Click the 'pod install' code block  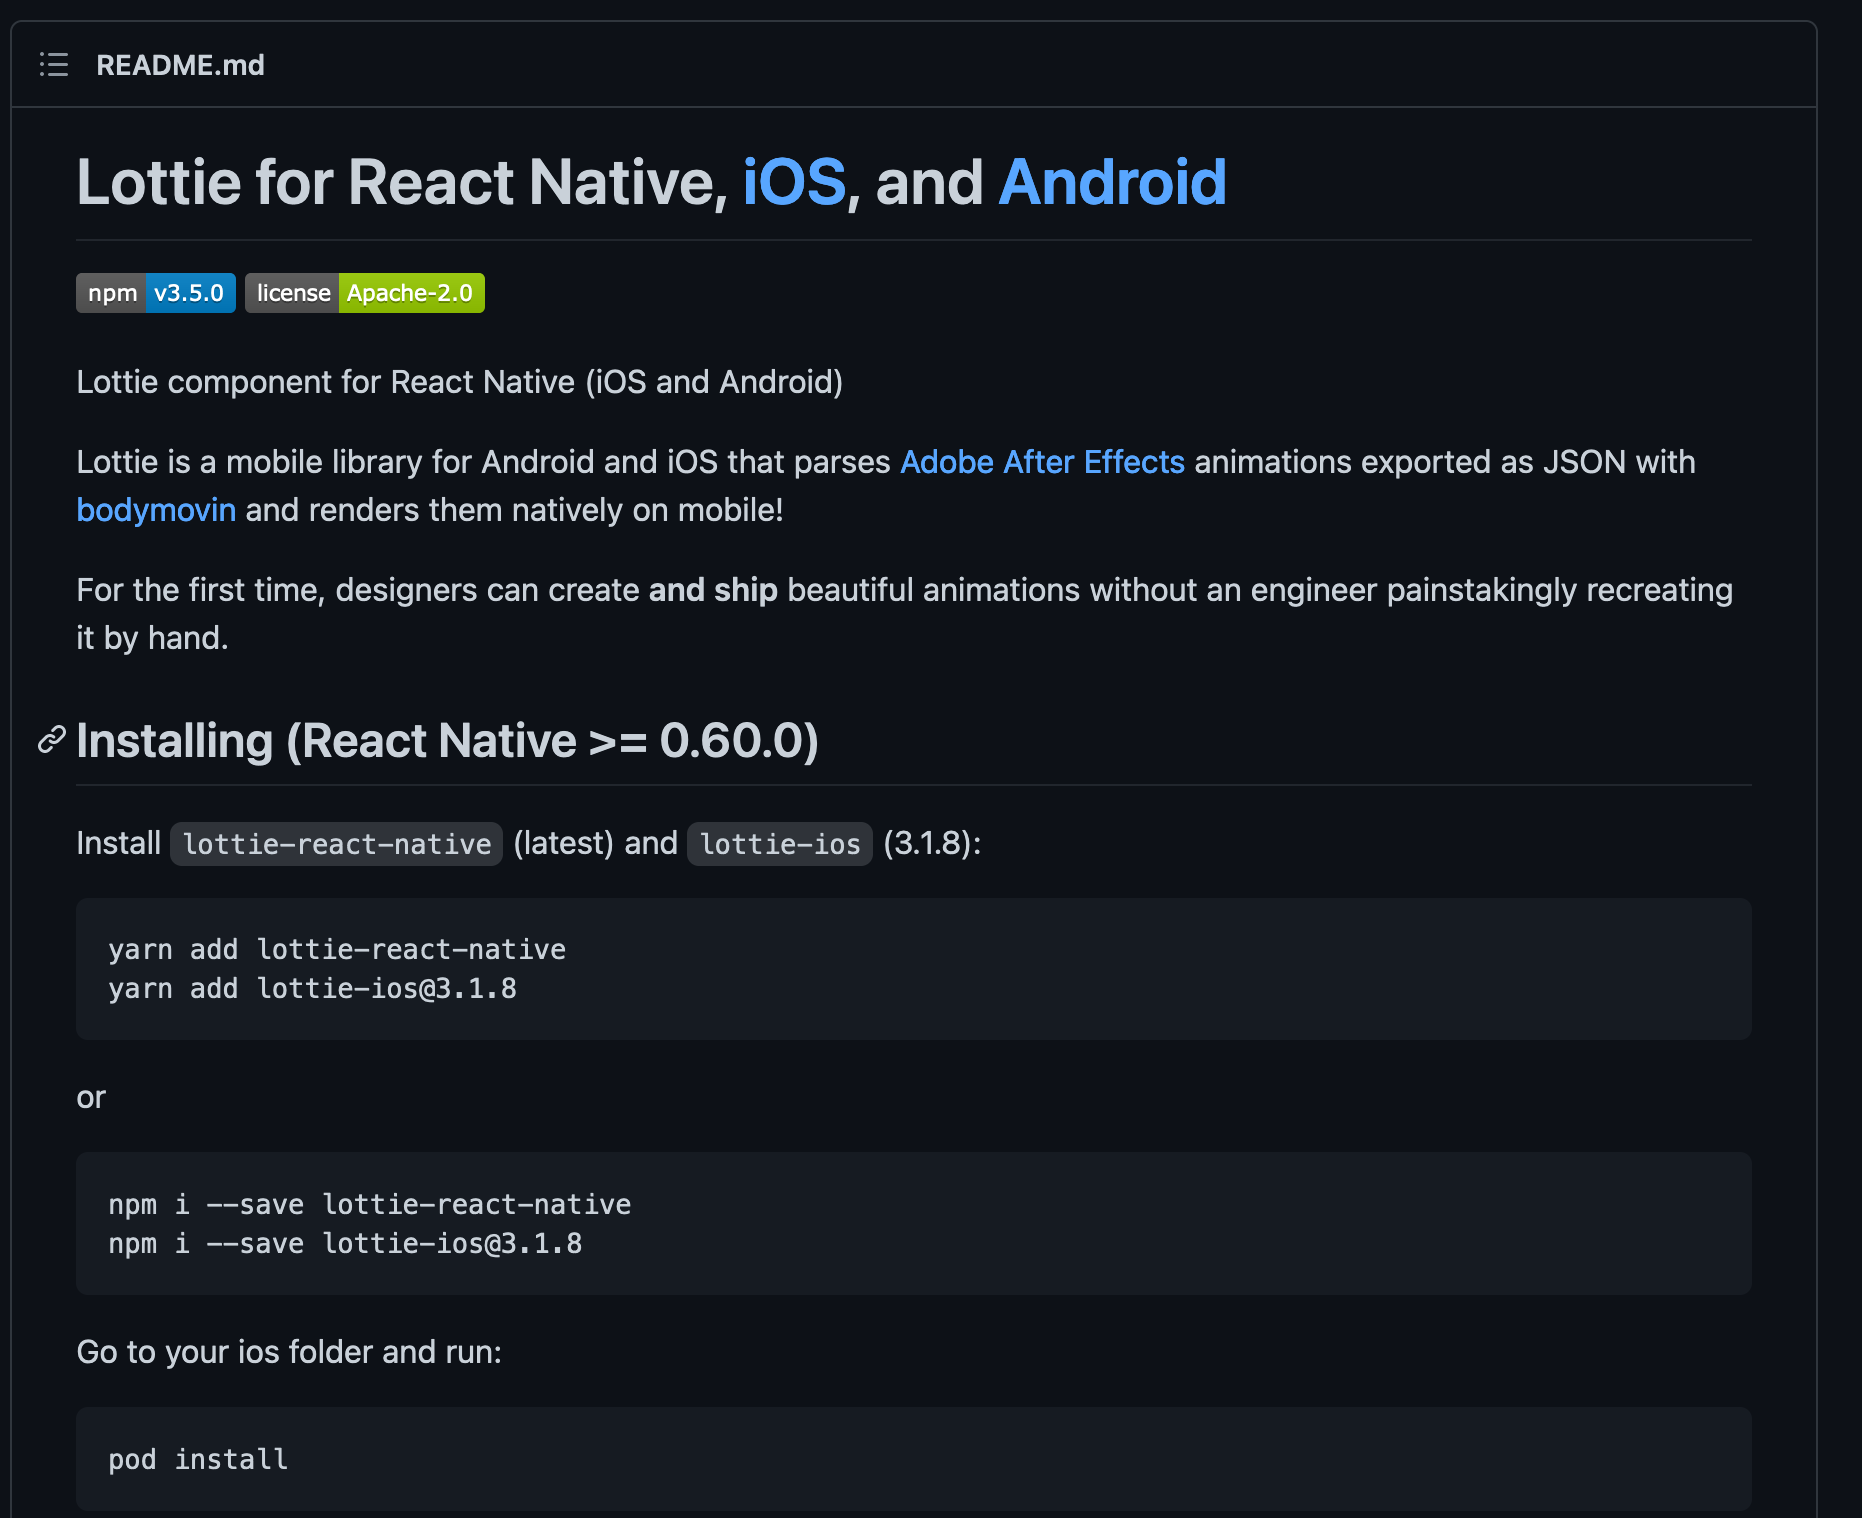914,1459
